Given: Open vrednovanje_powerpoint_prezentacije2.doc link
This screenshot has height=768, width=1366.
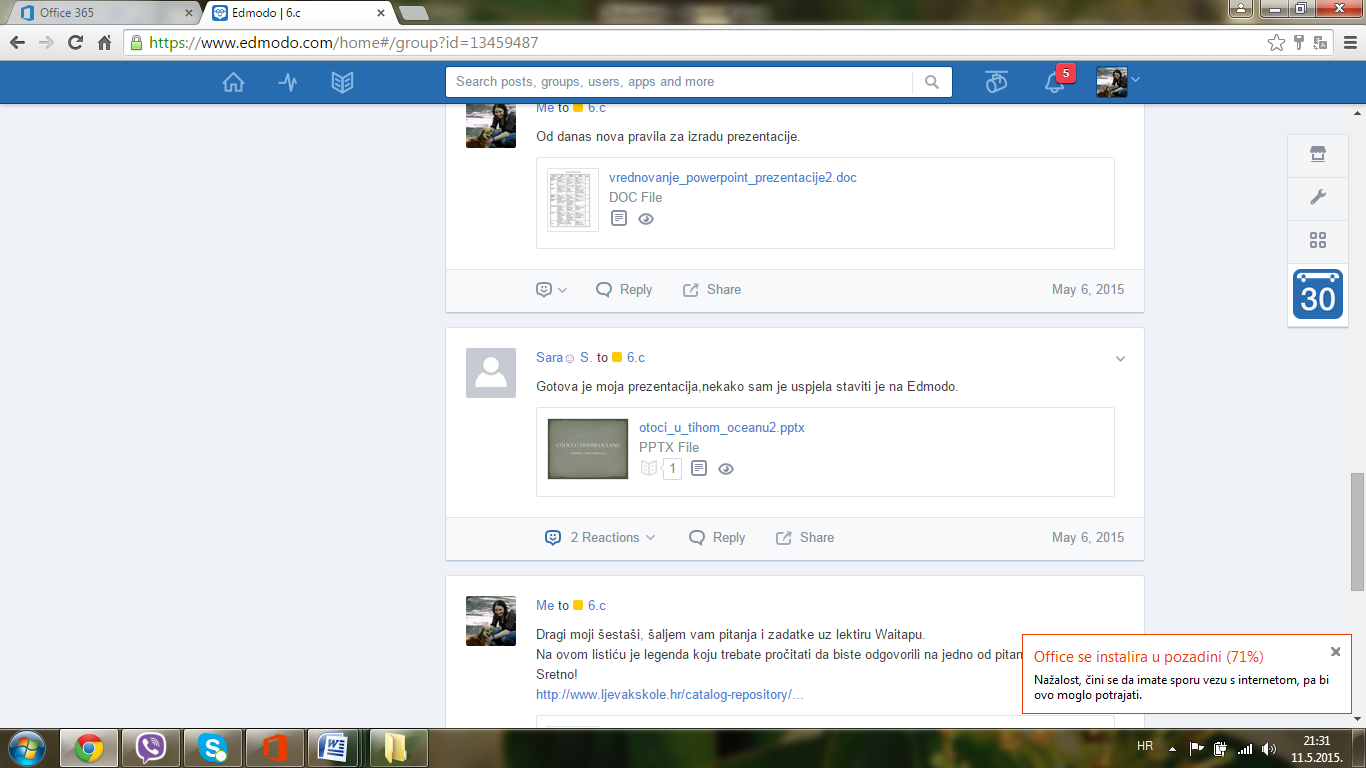Looking at the screenshot, I should (x=733, y=178).
